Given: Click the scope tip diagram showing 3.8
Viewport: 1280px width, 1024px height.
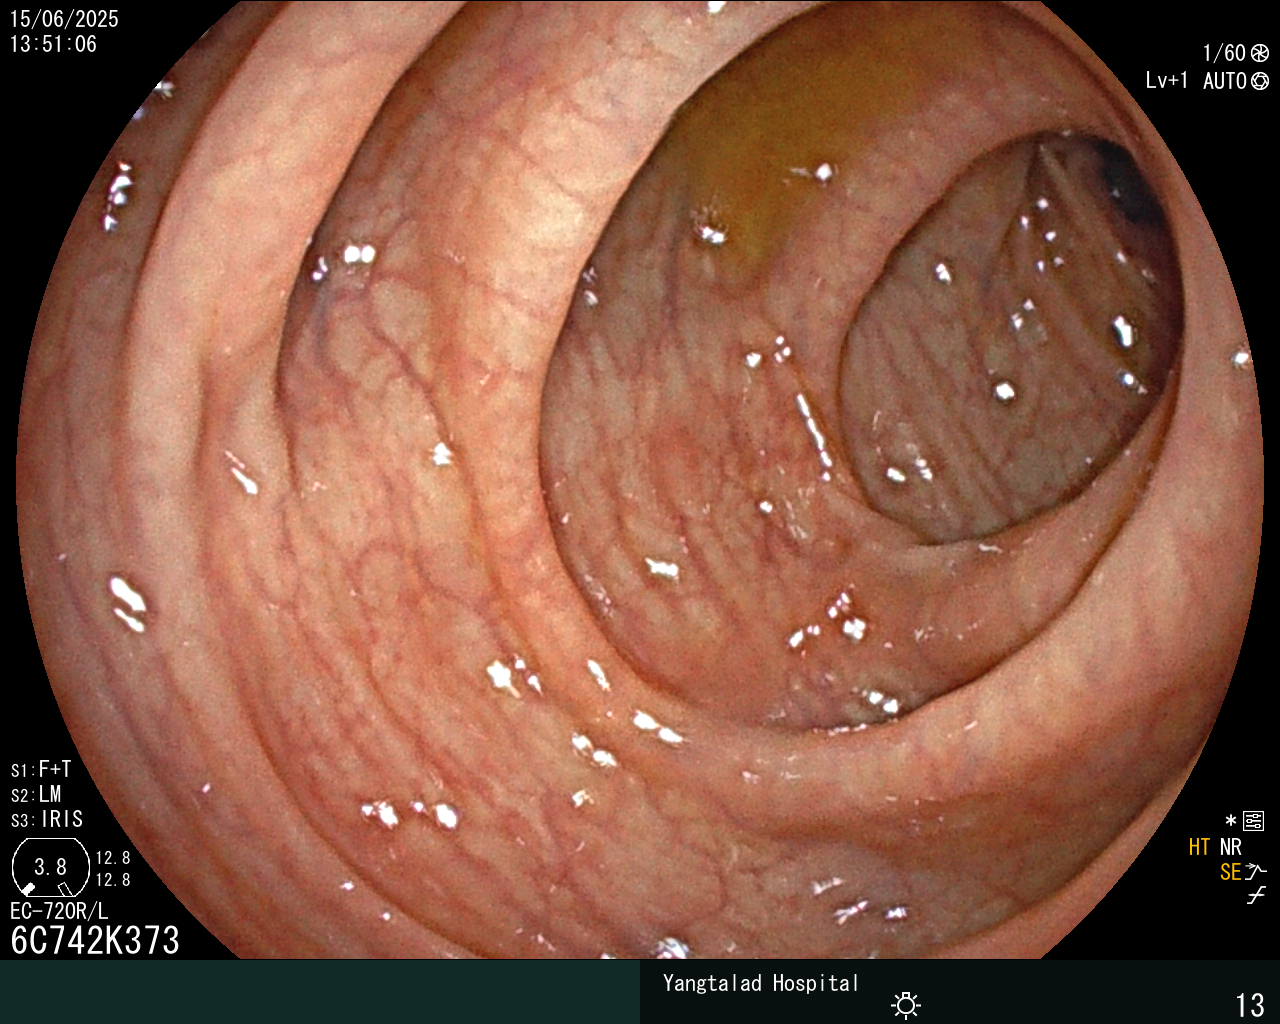Looking at the screenshot, I should point(50,867).
